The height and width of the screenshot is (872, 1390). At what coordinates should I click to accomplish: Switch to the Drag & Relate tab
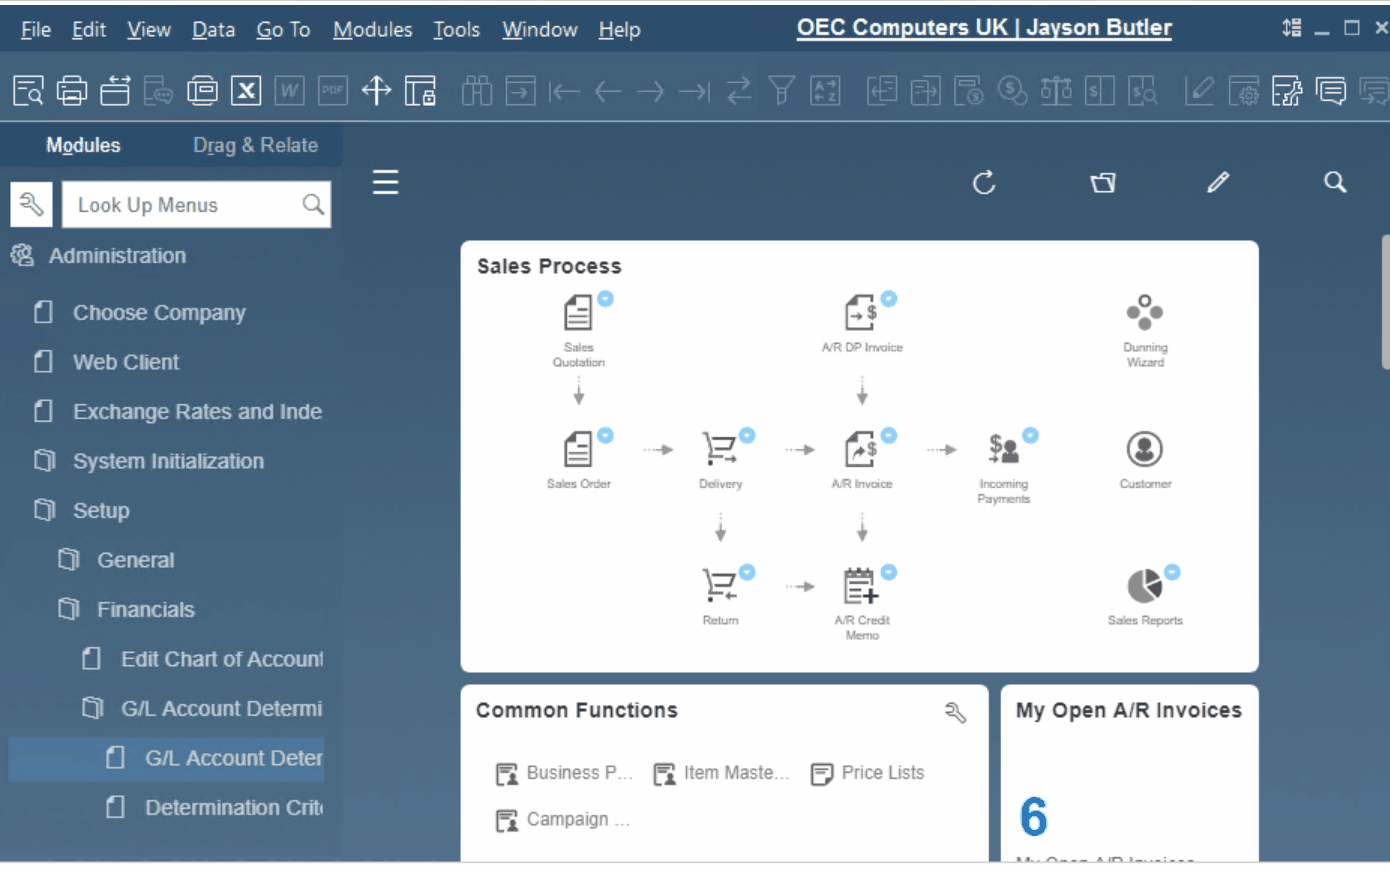[x=255, y=145]
